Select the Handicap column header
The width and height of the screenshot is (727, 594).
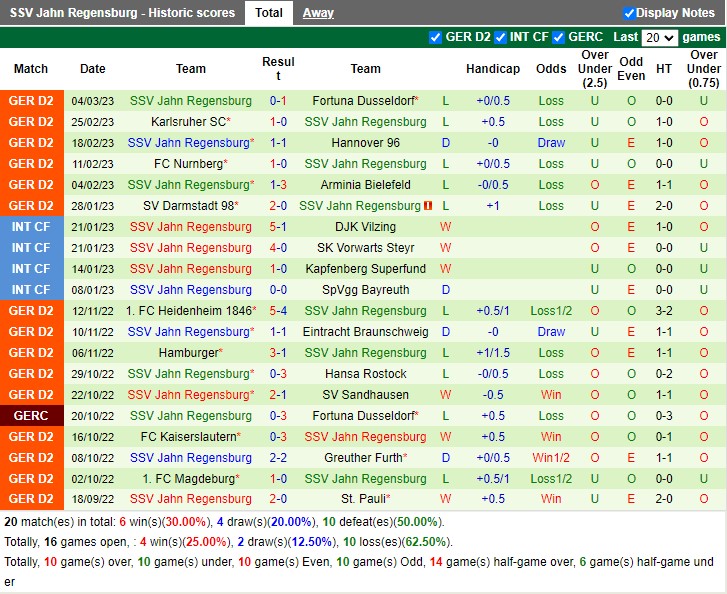pyautogui.click(x=493, y=69)
